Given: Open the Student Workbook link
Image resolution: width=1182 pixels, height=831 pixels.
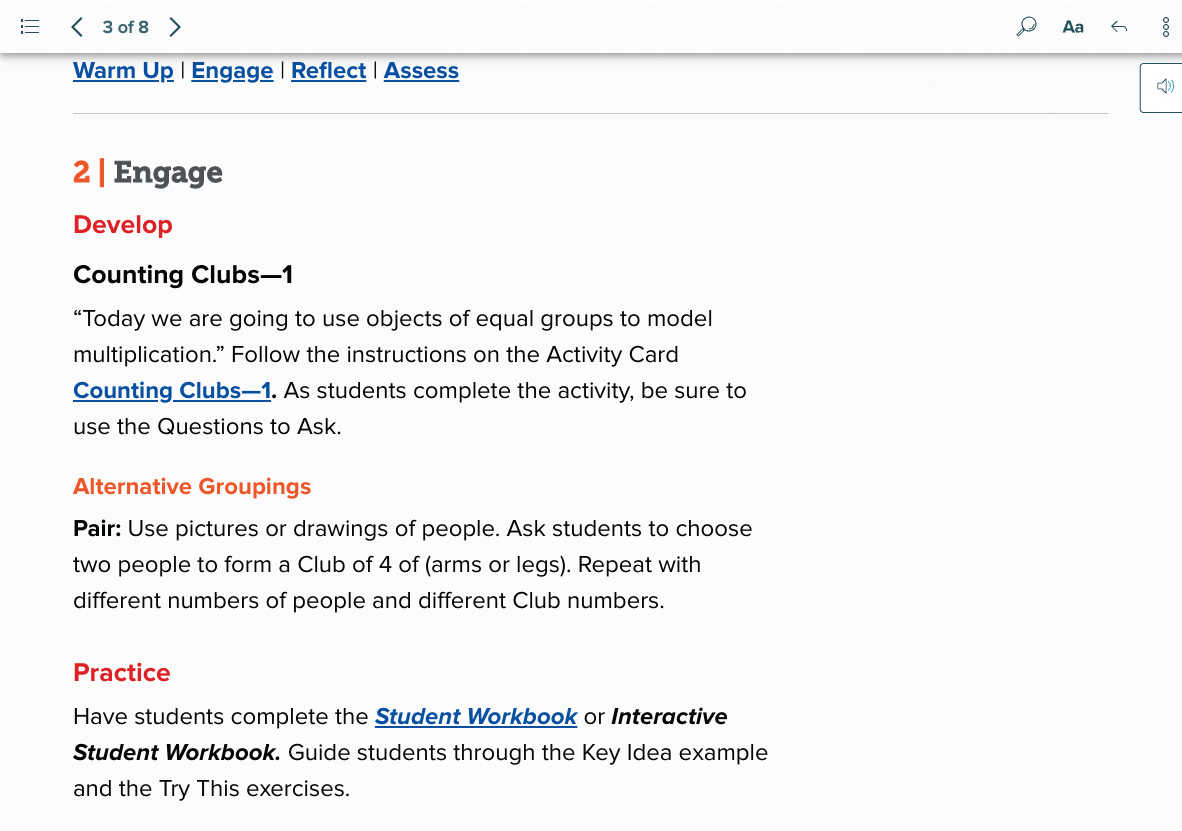Looking at the screenshot, I should 476,716.
